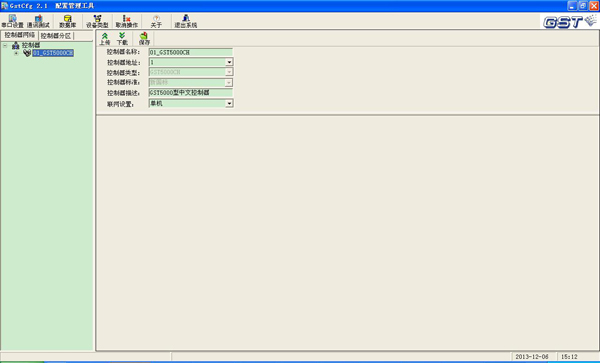Open the 串口设置 serial port settings tool
This screenshot has width=600, height=363.
(12, 21)
